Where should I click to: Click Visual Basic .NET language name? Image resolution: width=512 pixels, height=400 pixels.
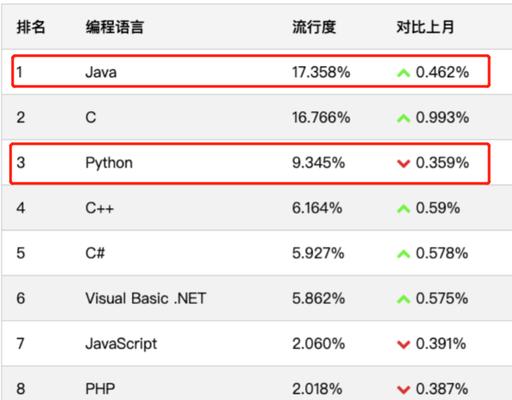pyautogui.click(x=146, y=298)
